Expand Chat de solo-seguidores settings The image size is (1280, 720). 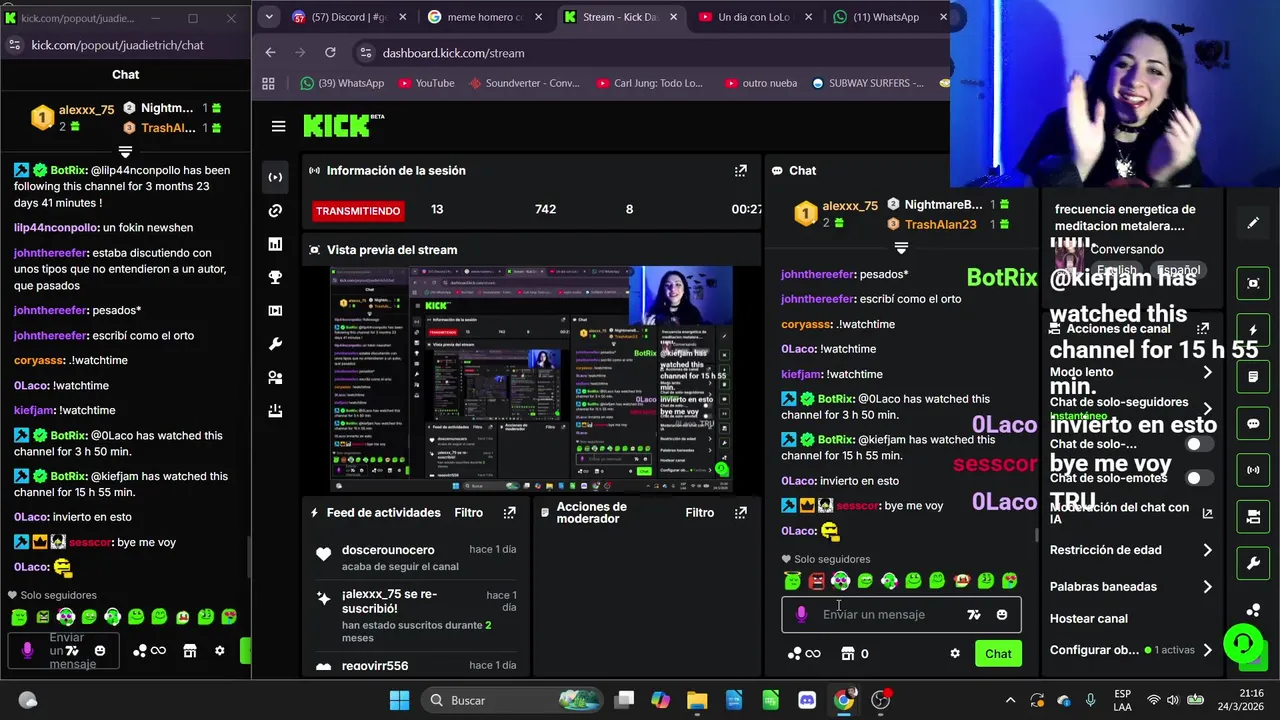[x=1207, y=408]
